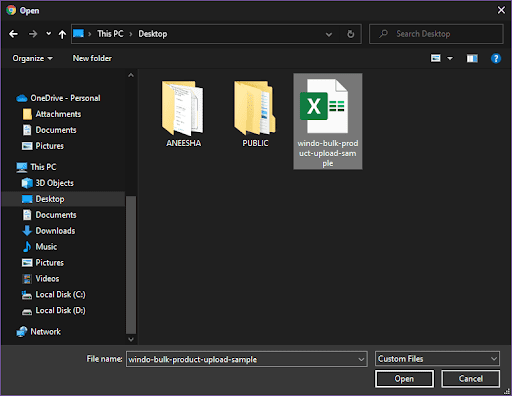Open the Custom Files type dropdown
The height and width of the screenshot is (396, 512).
click(x=437, y=359)
